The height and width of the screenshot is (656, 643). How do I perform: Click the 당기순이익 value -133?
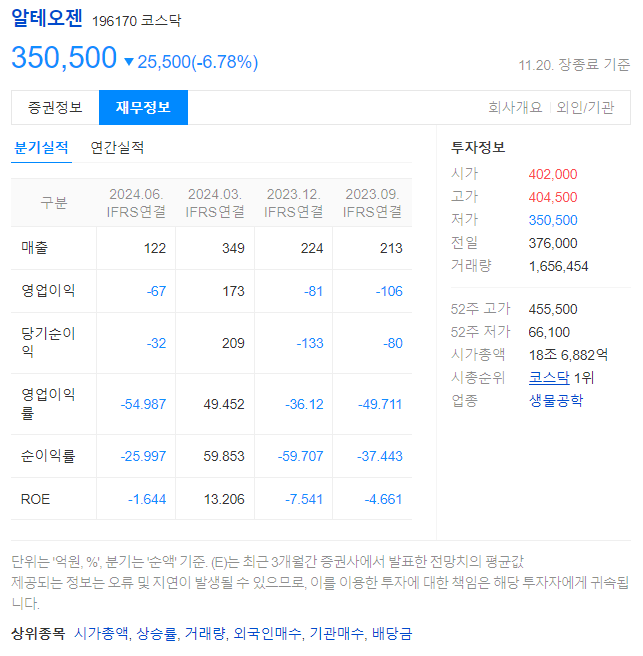pos(310,343)
